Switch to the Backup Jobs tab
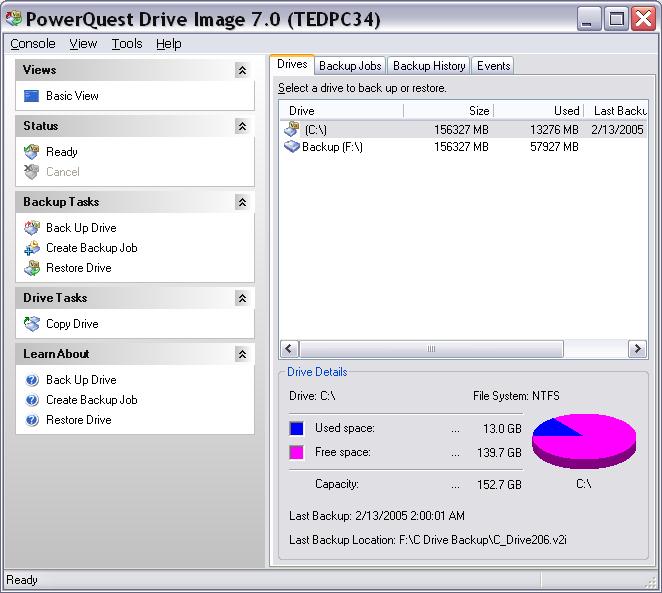The height and width of the screenshot is (593, 662). pos(350,66)
